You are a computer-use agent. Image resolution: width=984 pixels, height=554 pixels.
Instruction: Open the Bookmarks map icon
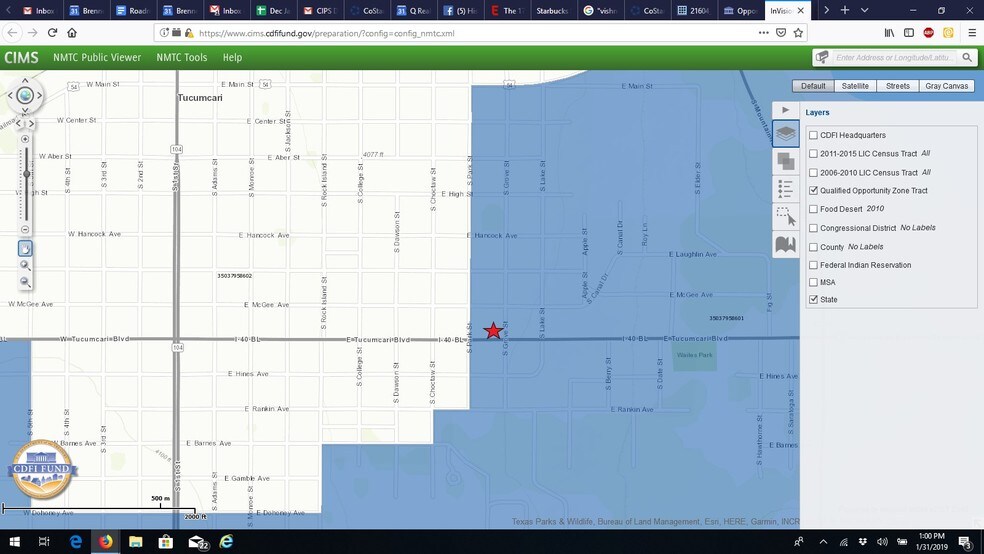click(786, 244)
